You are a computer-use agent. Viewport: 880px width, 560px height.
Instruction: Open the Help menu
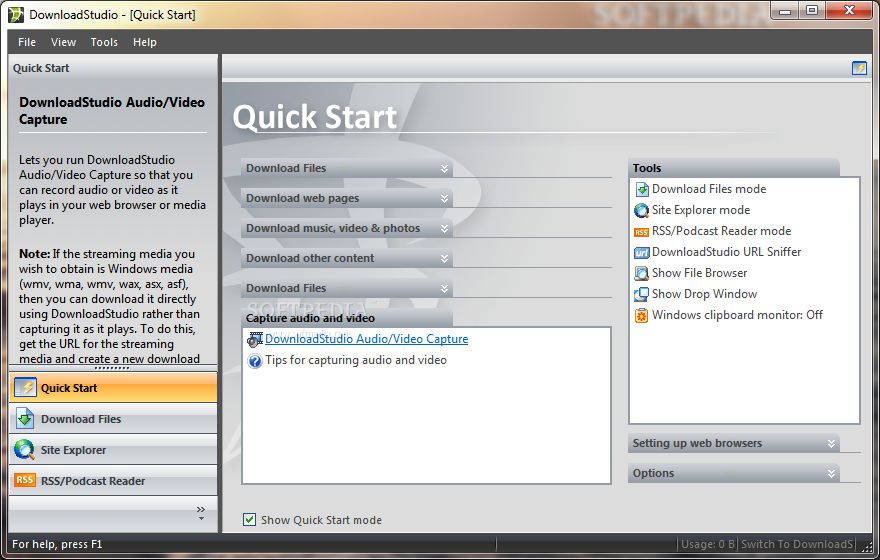pos(145,42)
